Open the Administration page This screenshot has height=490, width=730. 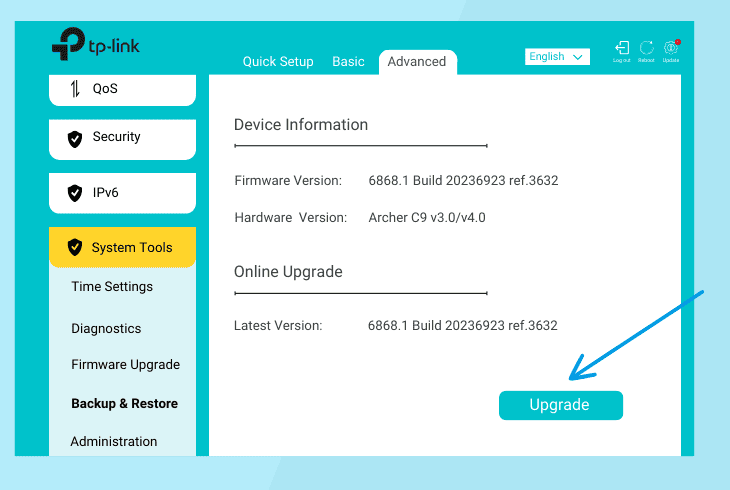coord(114,441)
